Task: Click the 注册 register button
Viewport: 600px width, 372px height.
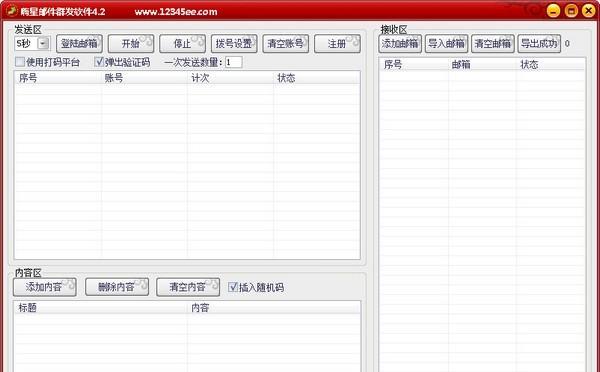Action: click(x=337, y=44)
